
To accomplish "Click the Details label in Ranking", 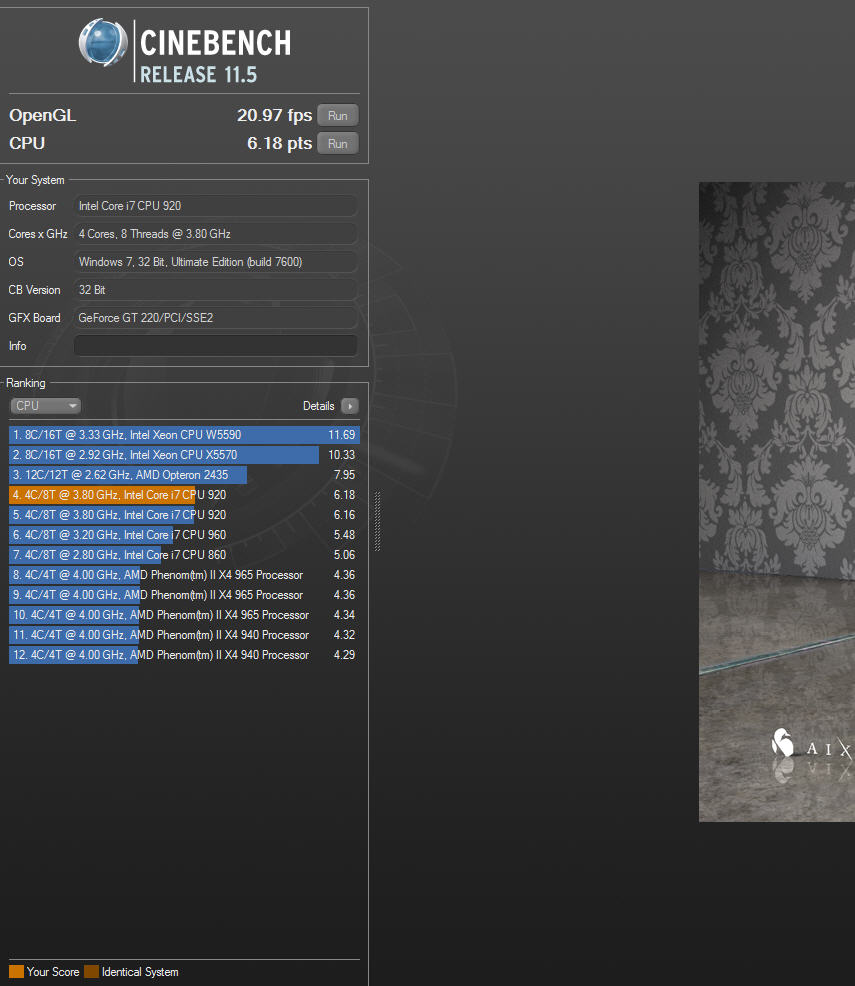I will coord(319,406).
